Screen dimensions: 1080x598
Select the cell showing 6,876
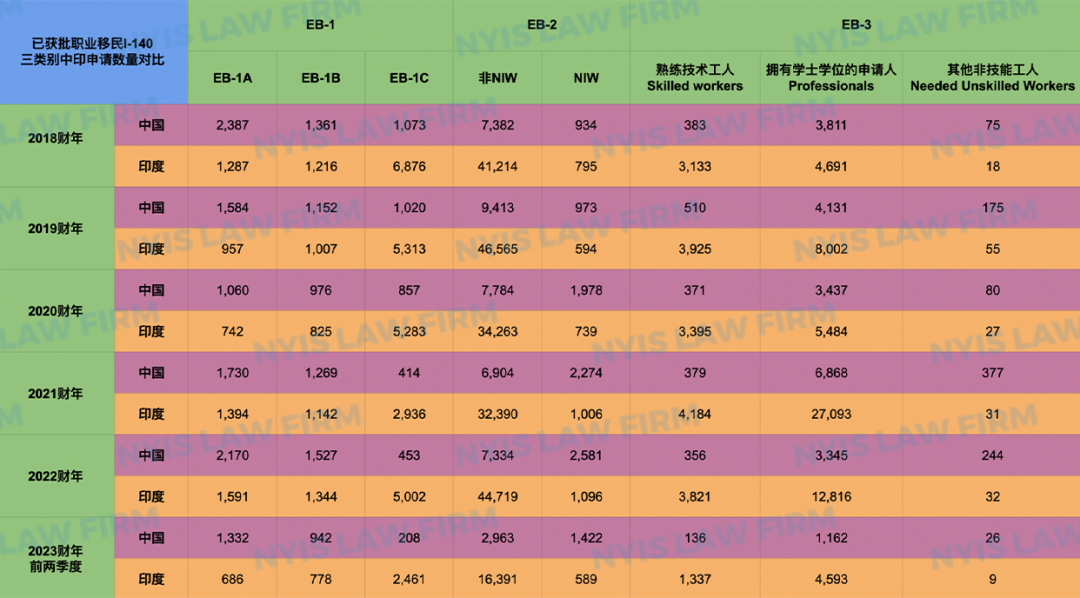(409, 166)
